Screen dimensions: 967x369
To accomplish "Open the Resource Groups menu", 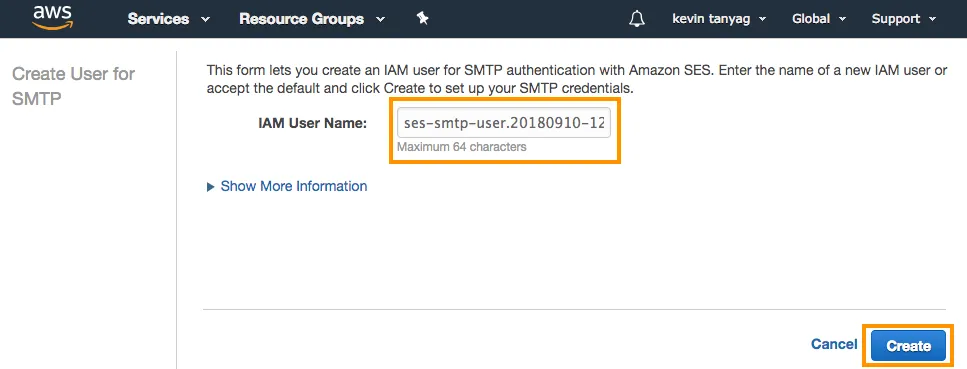I will [x=312, y=19].
